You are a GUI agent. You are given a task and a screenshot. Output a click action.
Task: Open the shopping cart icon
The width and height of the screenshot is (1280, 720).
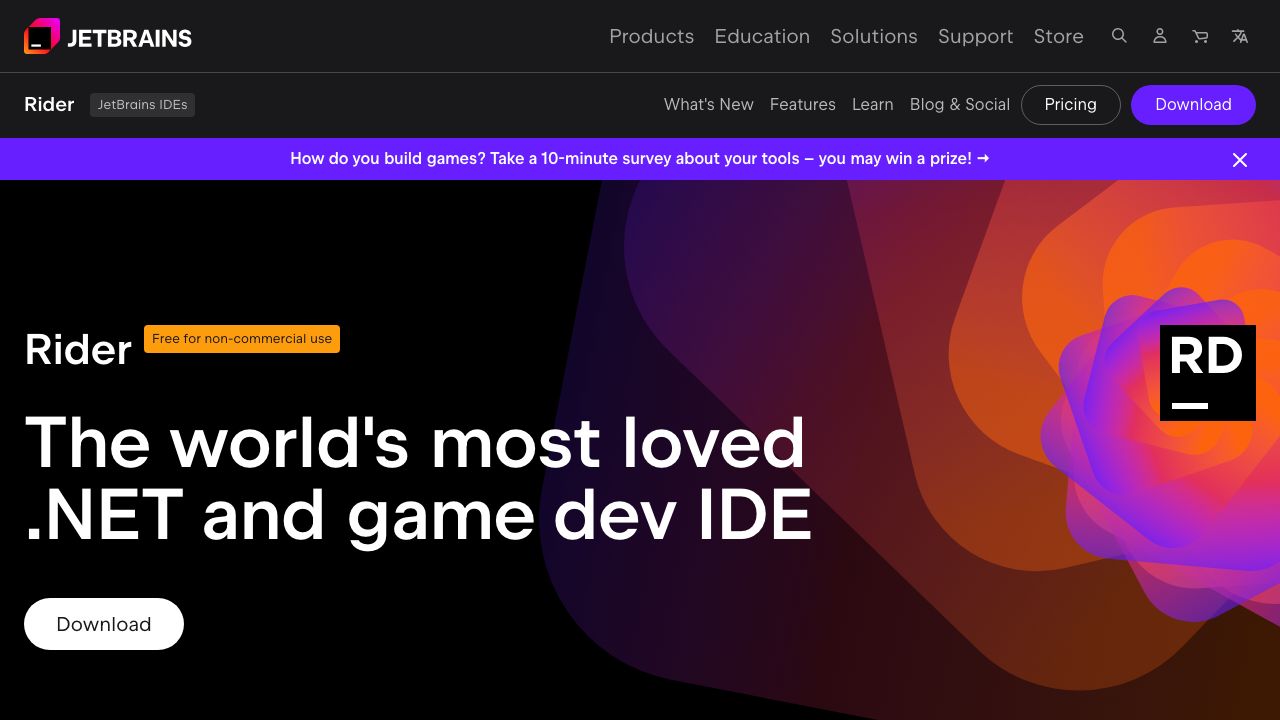pyautogui.click(x=1200, y=36)
